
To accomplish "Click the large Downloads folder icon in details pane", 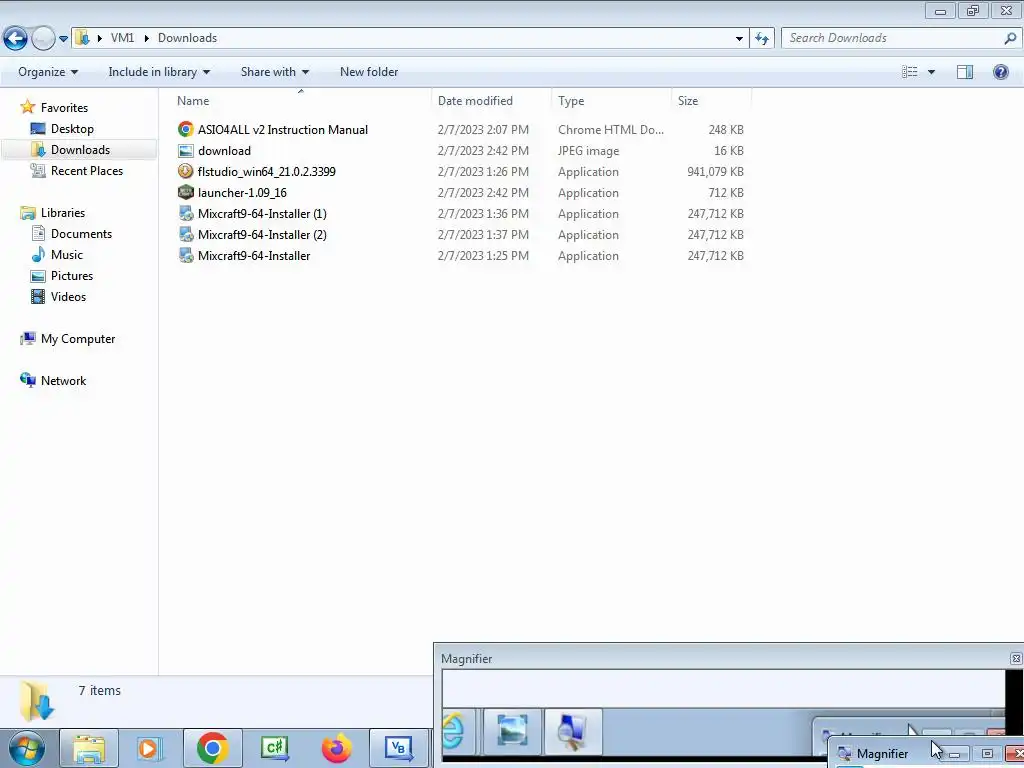I will tap(36, 699).
